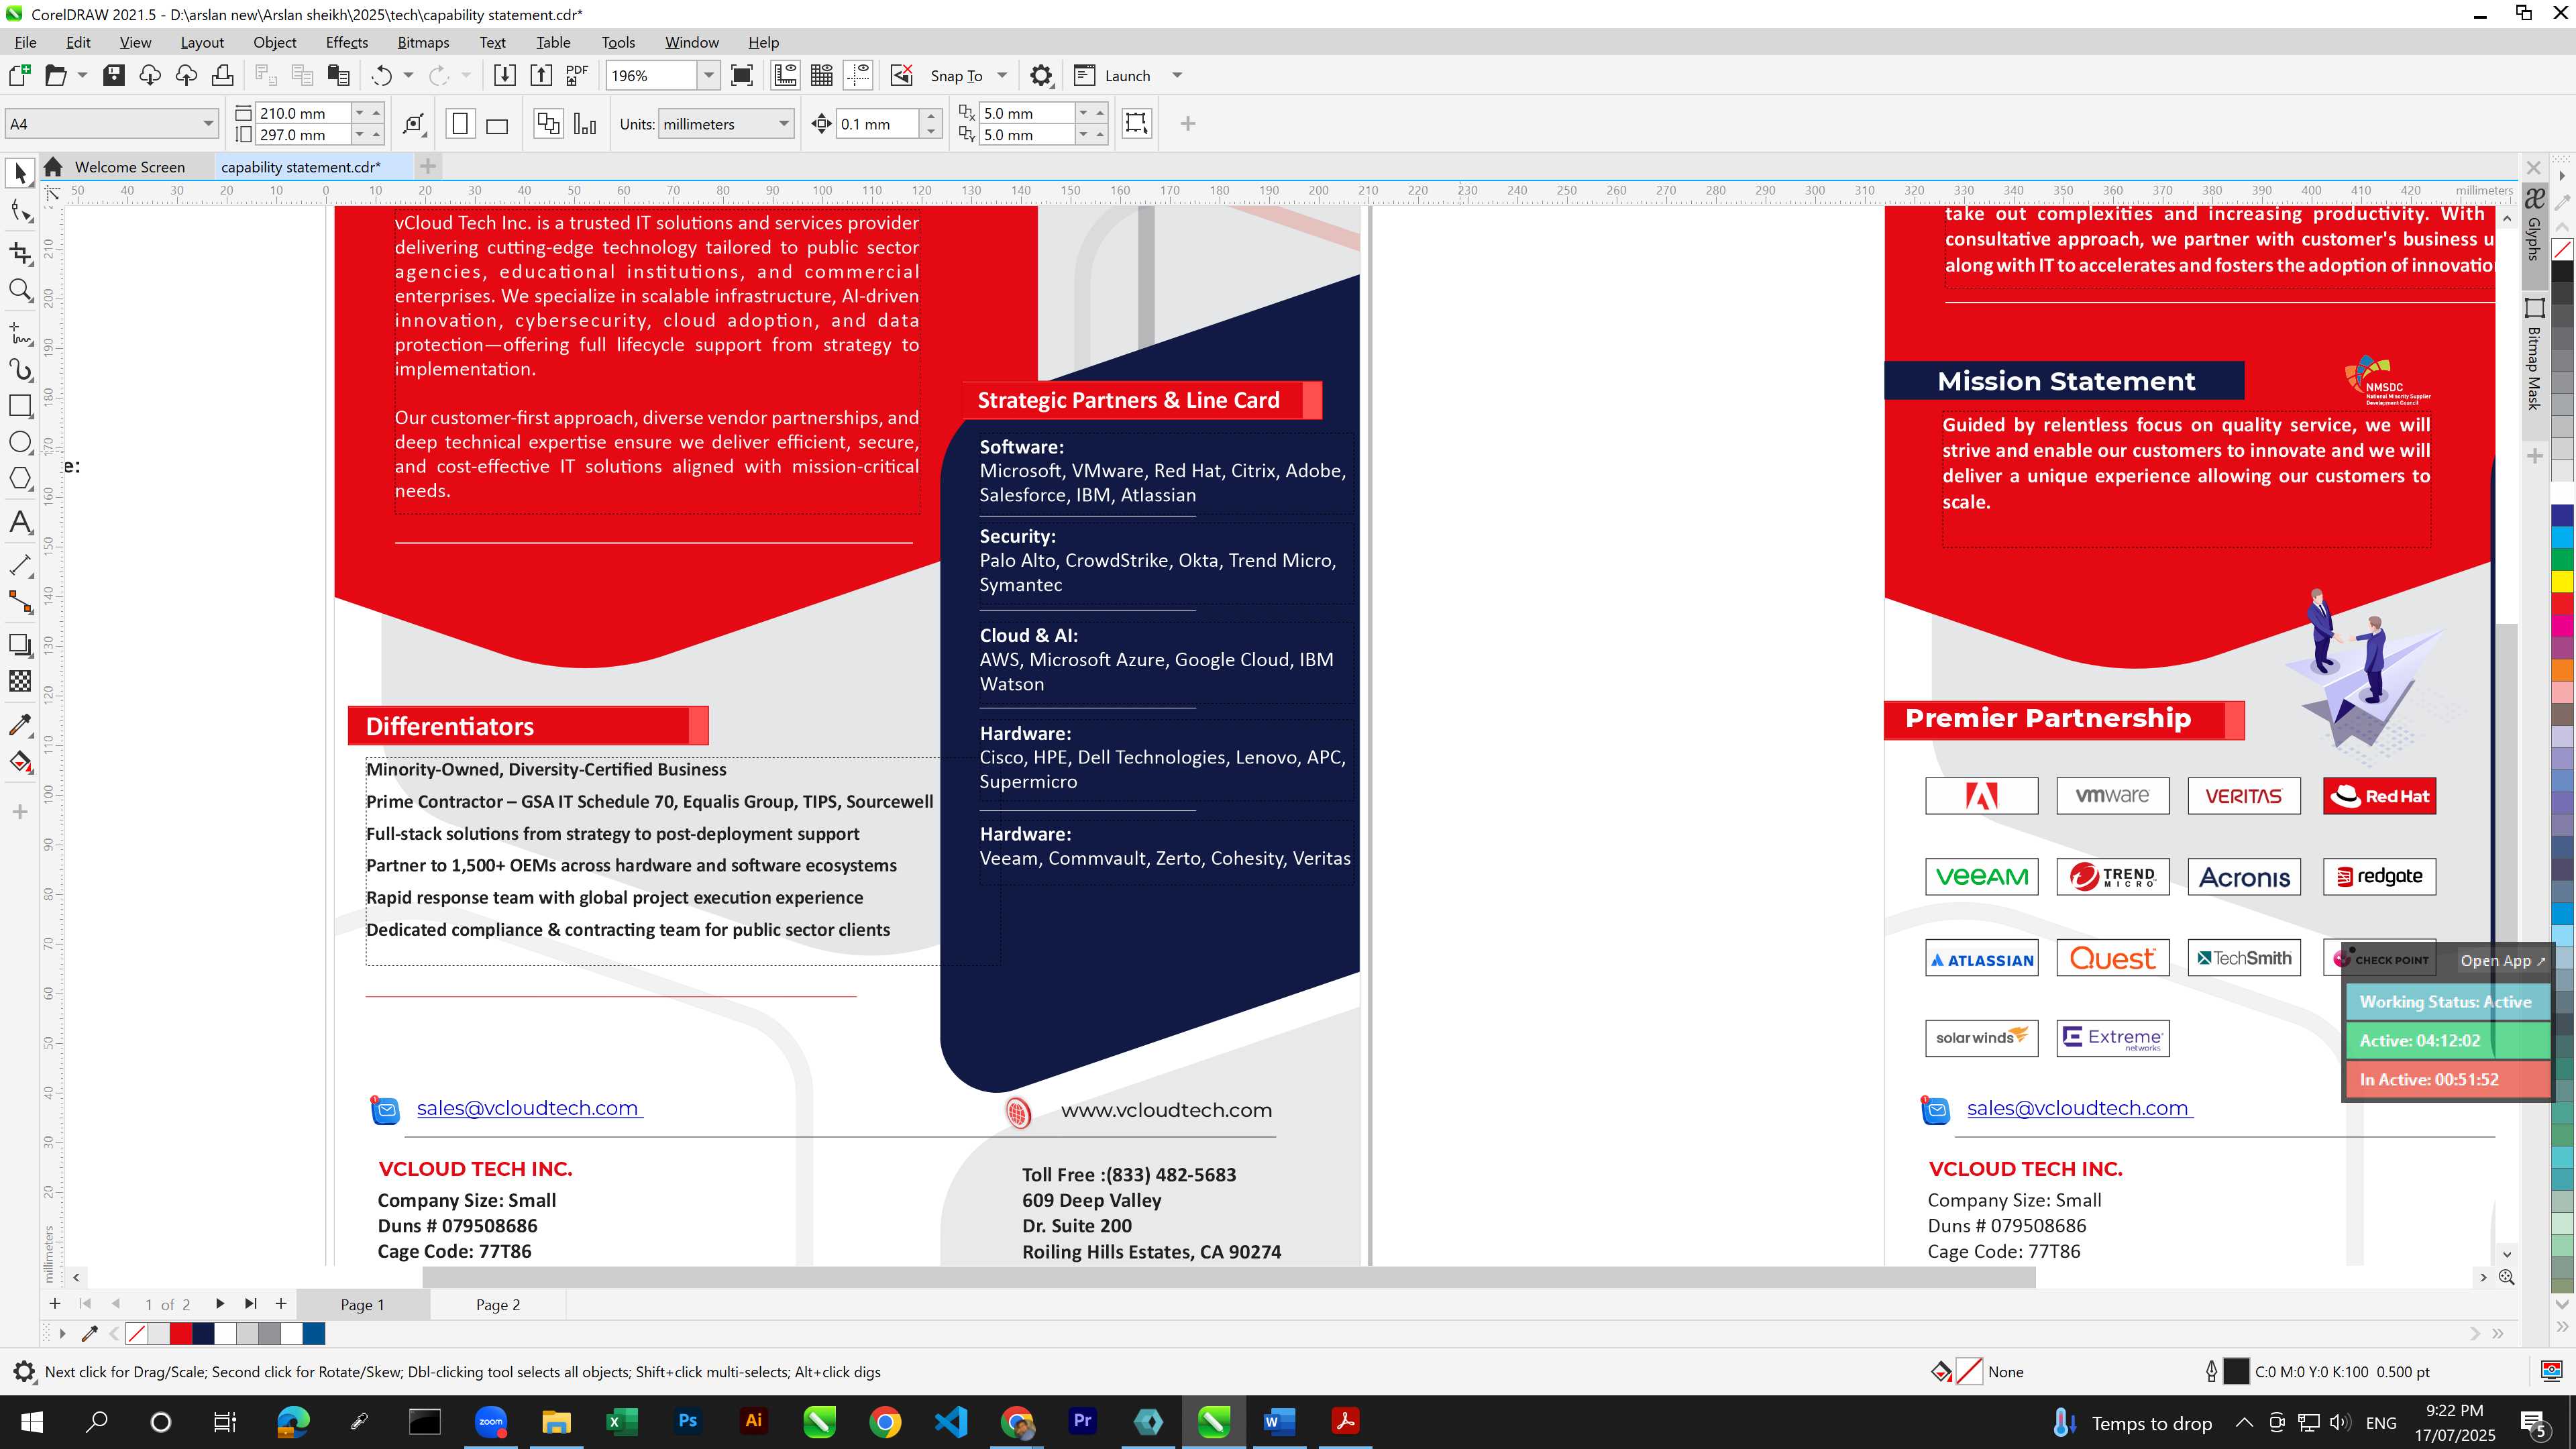Open Photoshop from the taskbar
Viewport: 2576px width, 1449px height.
pos(687,1421)
